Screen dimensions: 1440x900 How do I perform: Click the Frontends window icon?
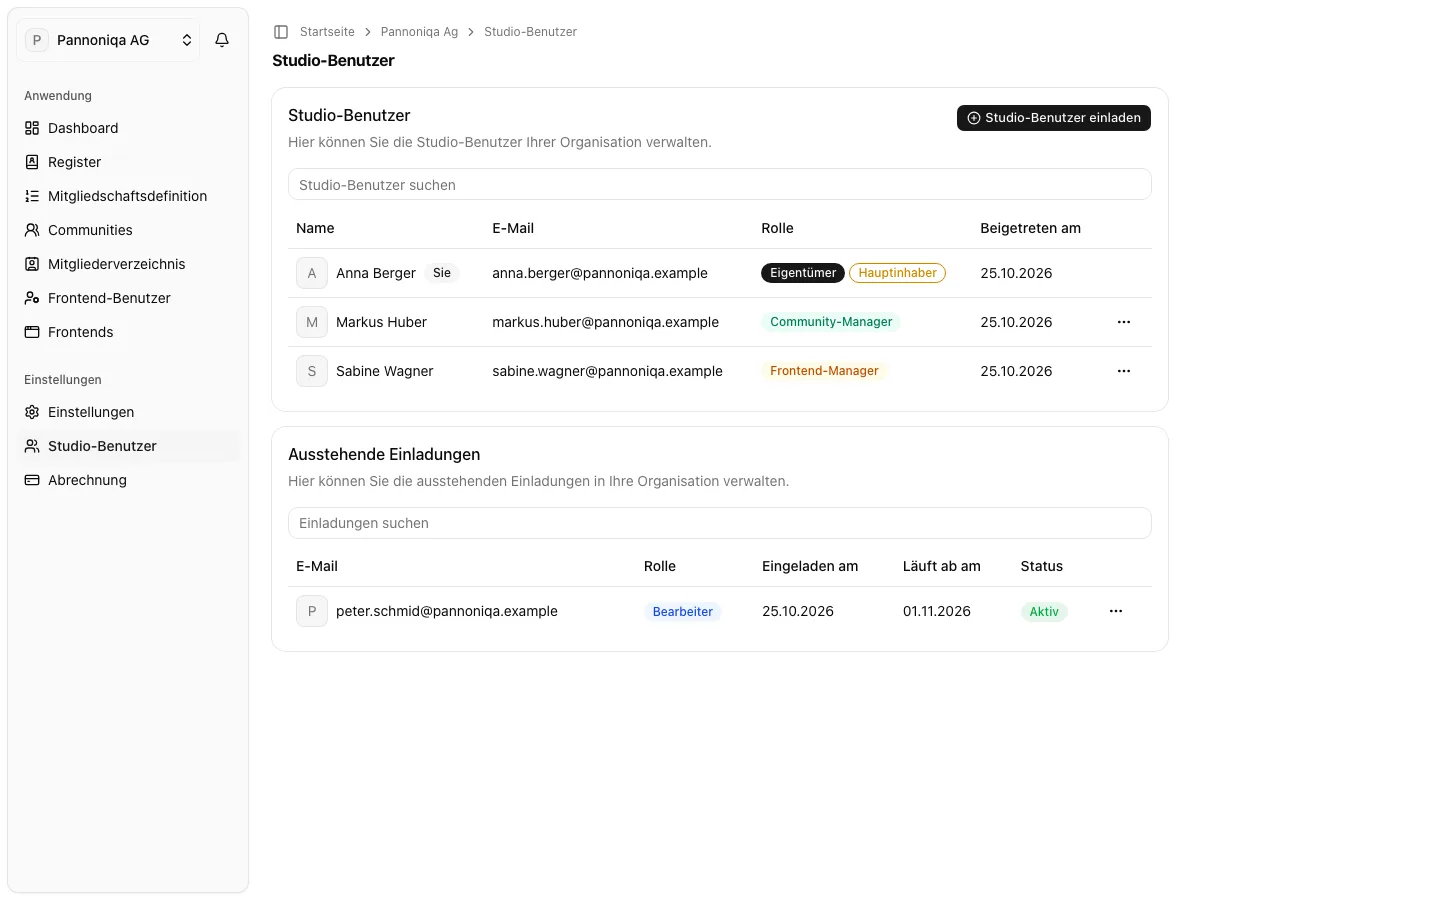tap(32, 332)
